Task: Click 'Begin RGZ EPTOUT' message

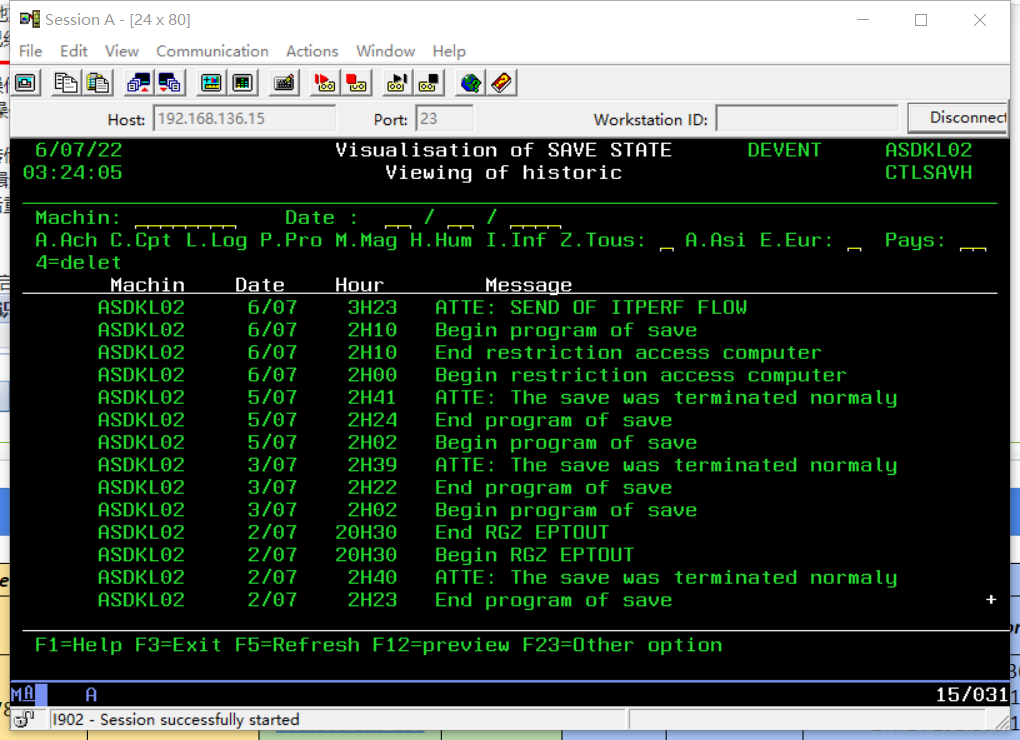Action: pos(534,555)
